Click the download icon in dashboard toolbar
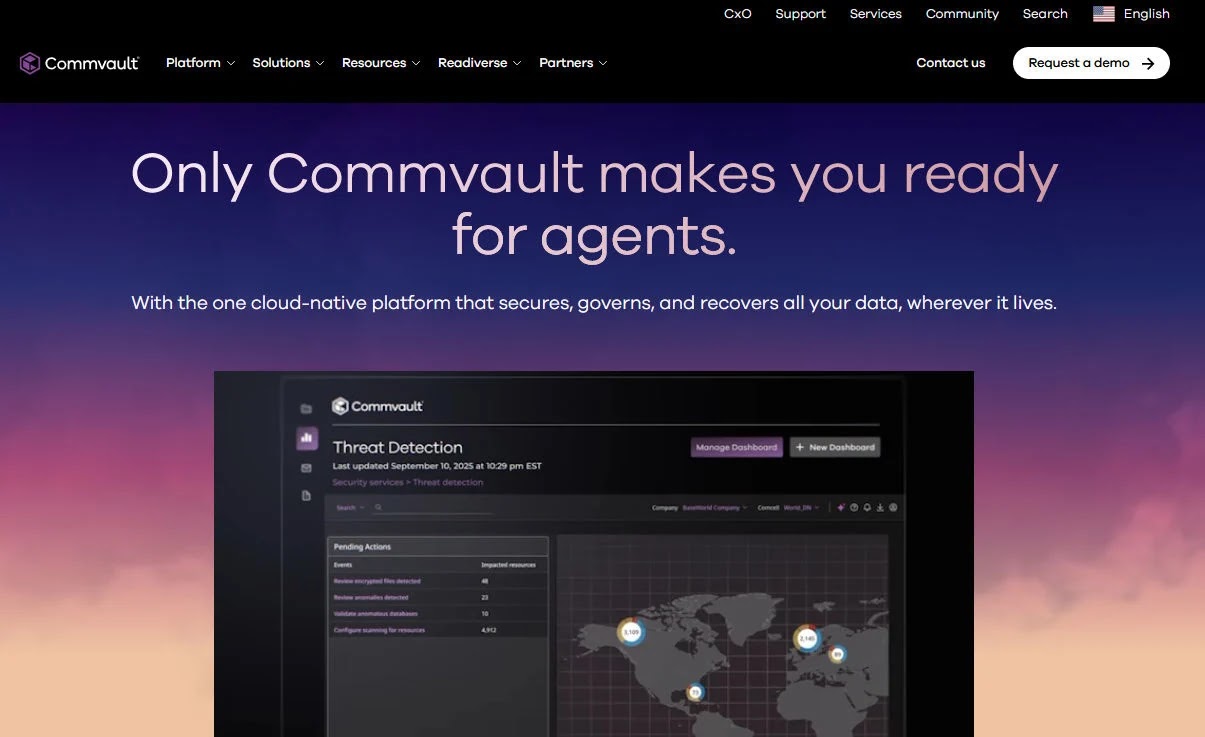 click(880, 507)
